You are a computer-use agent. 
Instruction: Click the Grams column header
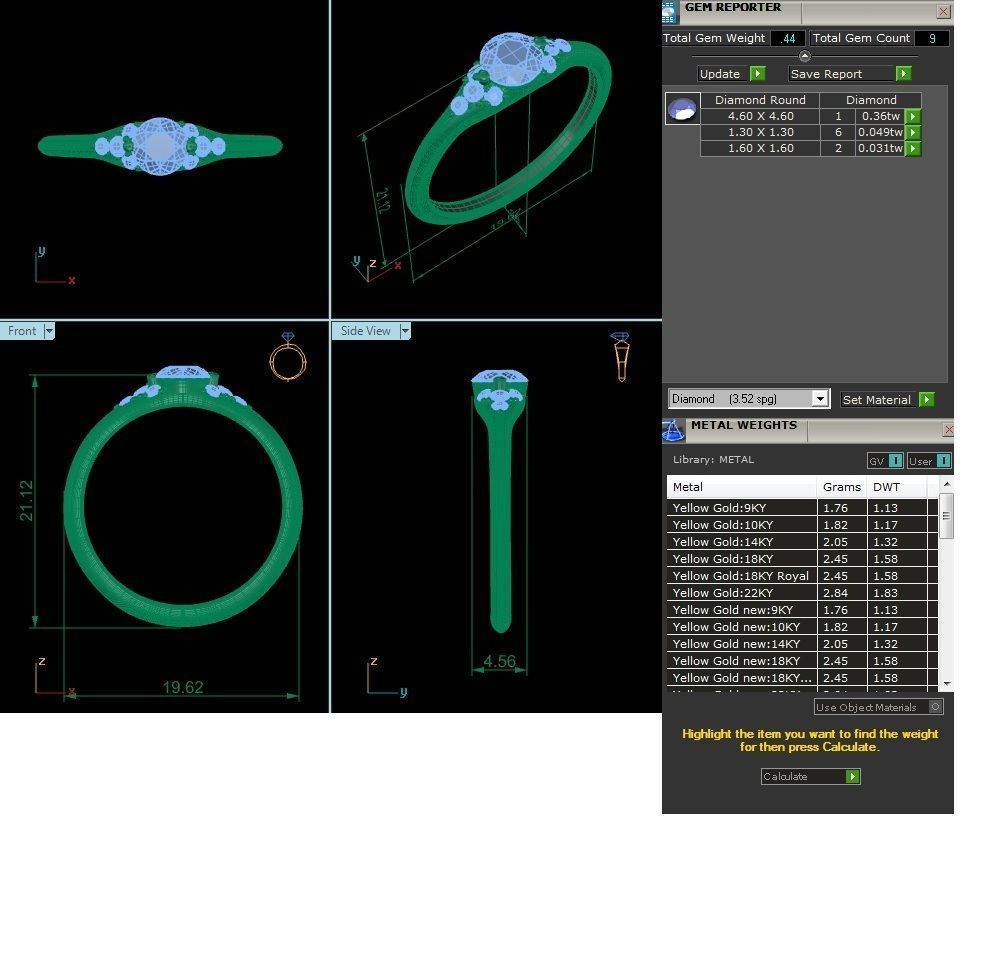[842, 487]
